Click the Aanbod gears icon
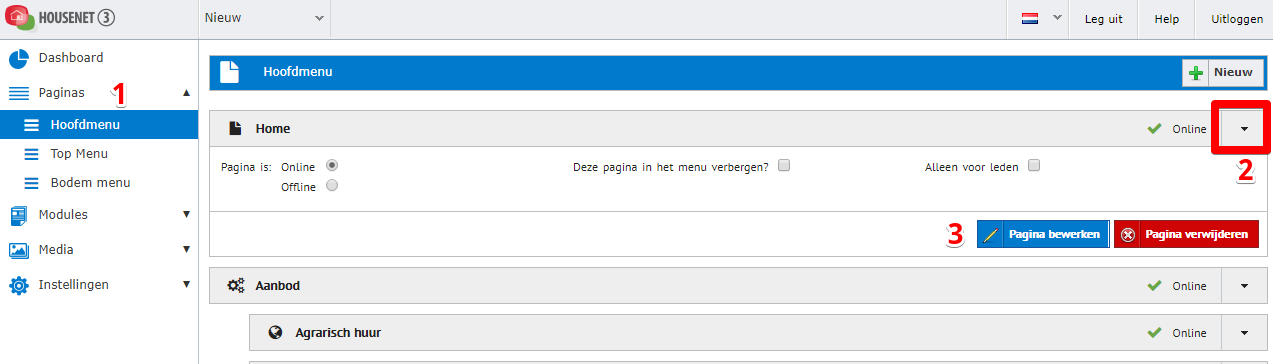Image resolution: width=1276 pixels, height=364 pixels. 236,286
